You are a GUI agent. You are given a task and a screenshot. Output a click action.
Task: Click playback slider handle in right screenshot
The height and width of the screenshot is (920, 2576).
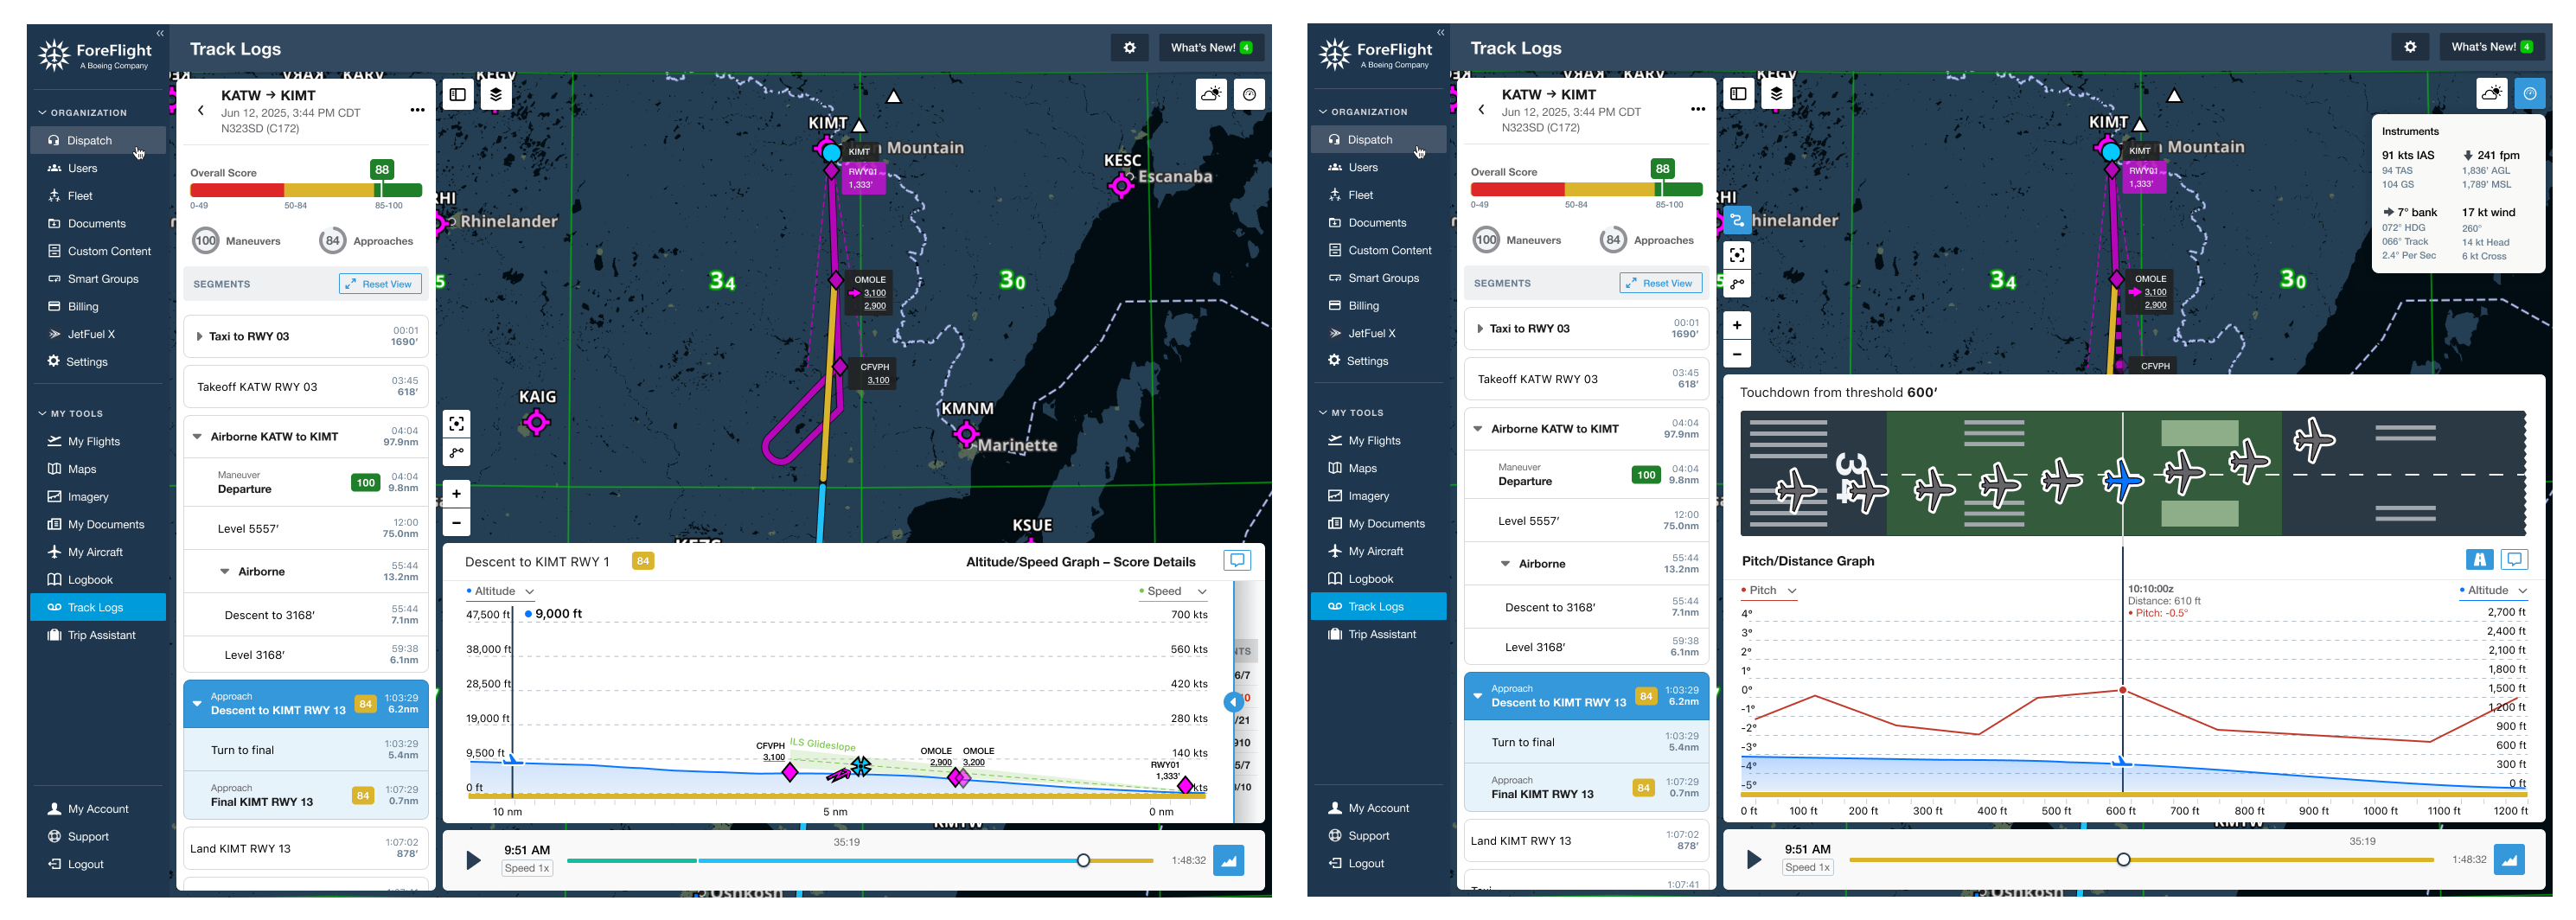tap(2123, 860)
